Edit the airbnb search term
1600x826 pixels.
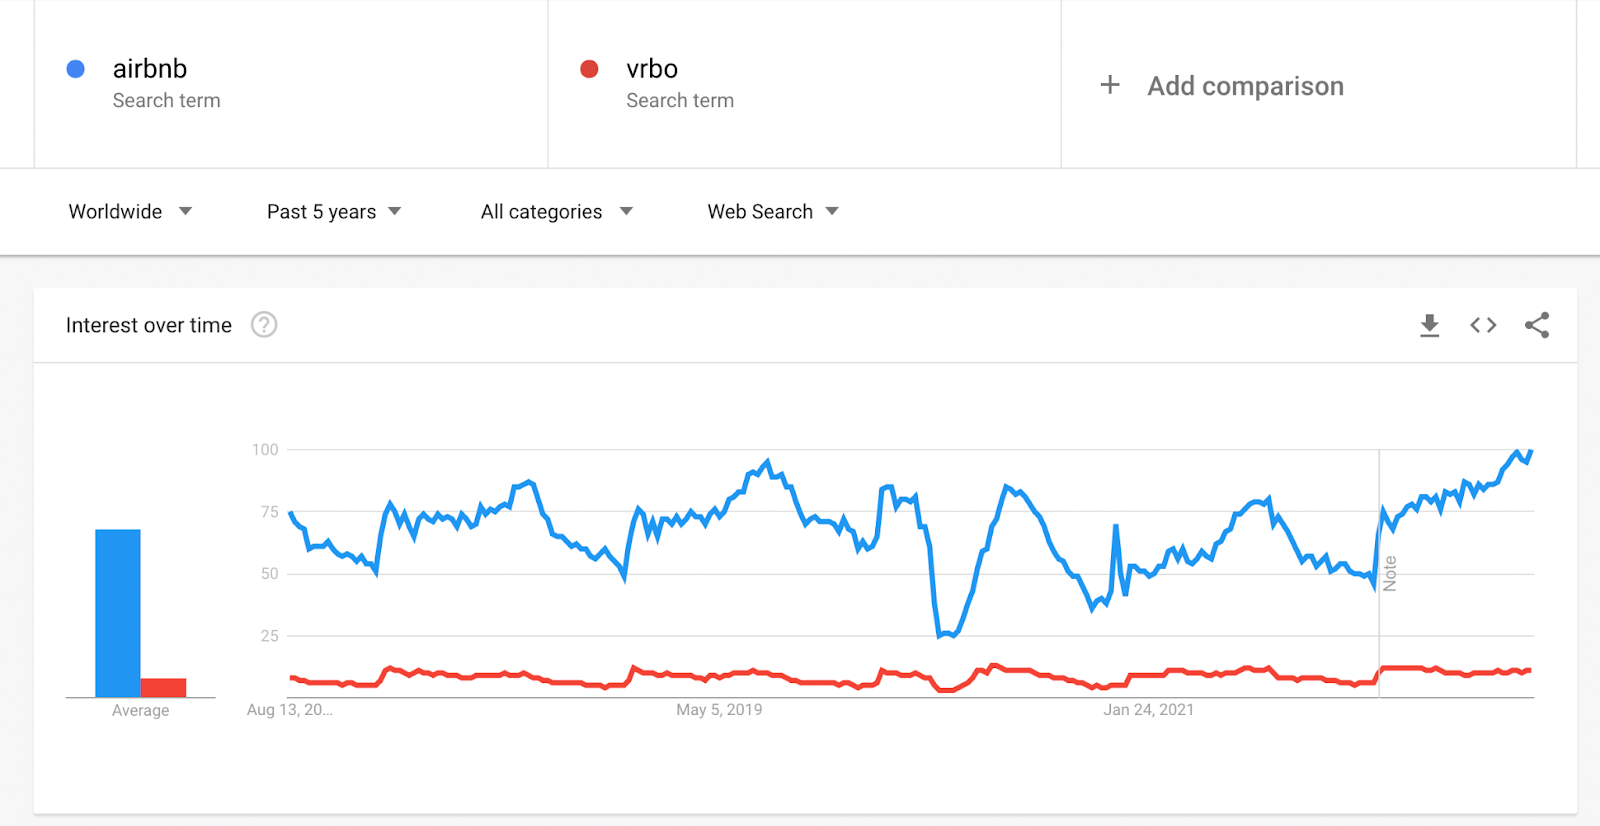[x=150, y=69]
